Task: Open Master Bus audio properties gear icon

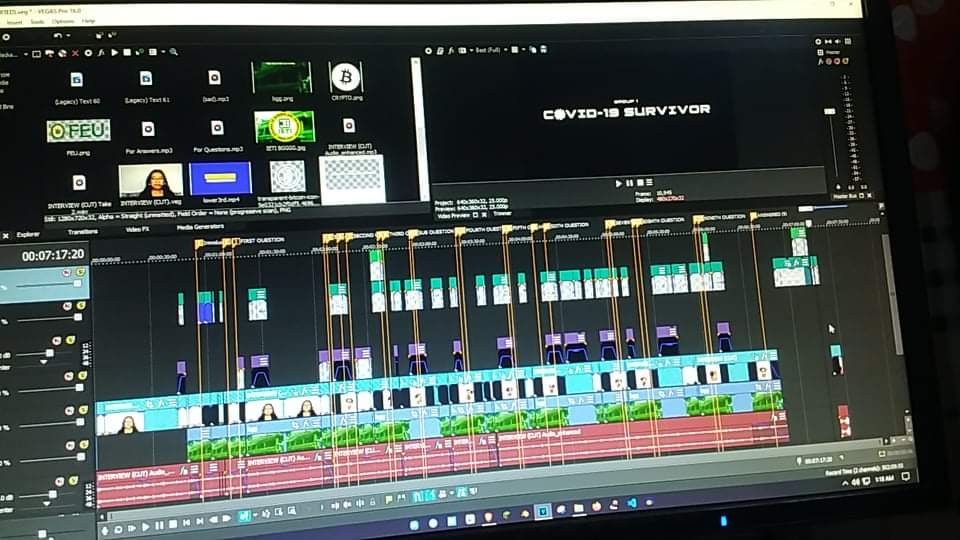Action: pos(819,42)
